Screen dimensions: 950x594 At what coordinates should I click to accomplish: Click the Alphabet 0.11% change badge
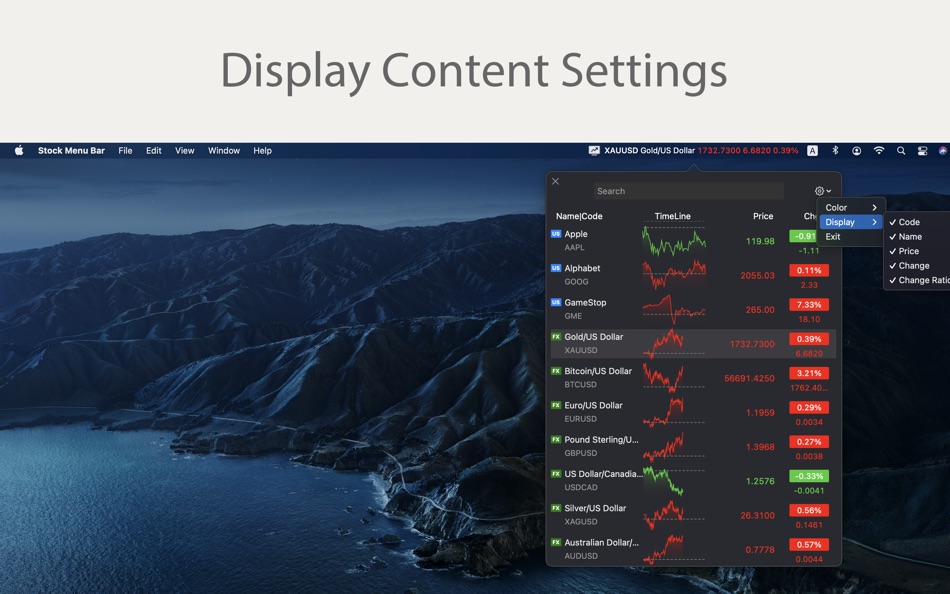[809, 270]
